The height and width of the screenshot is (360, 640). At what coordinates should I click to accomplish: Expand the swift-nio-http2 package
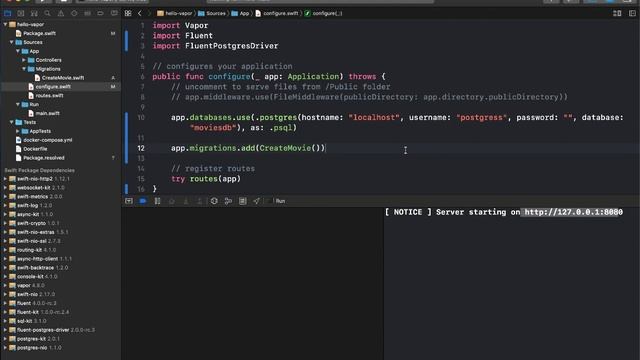pos(5,179)
